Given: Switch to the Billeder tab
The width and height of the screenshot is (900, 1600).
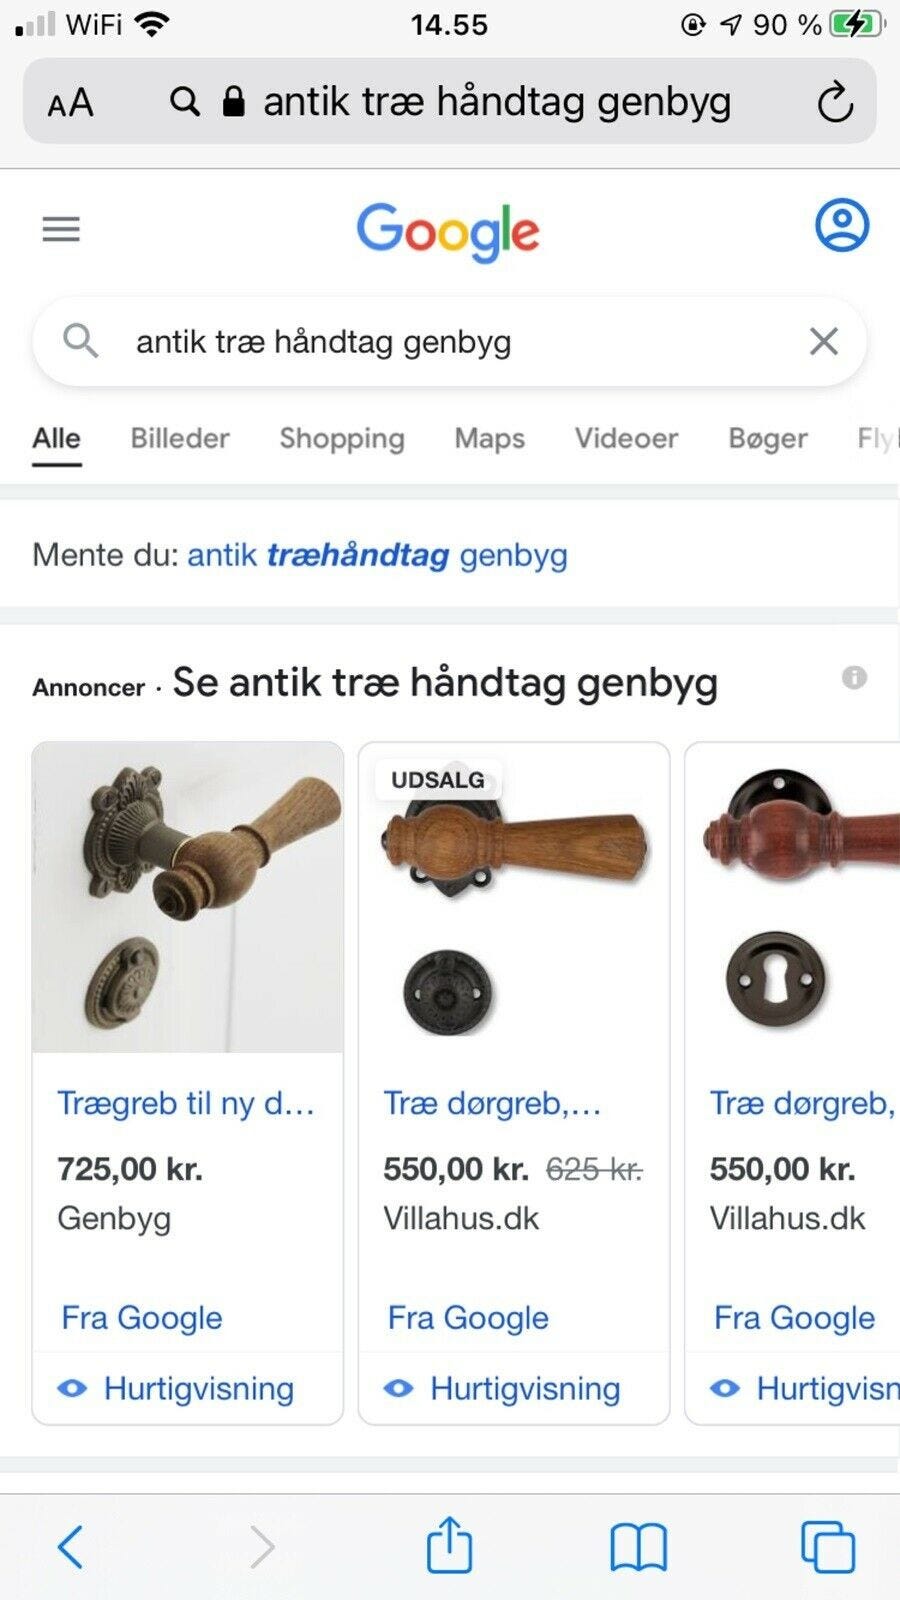Looking at the screenshot, I should [180, 438].
